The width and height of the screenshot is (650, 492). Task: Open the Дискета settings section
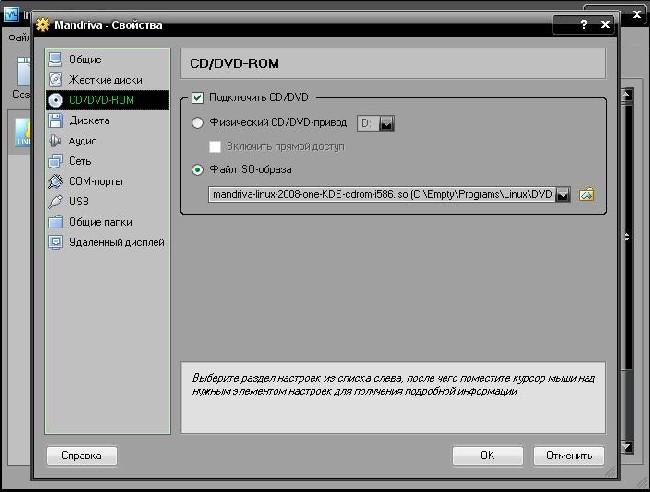click(x=107, y=120)
